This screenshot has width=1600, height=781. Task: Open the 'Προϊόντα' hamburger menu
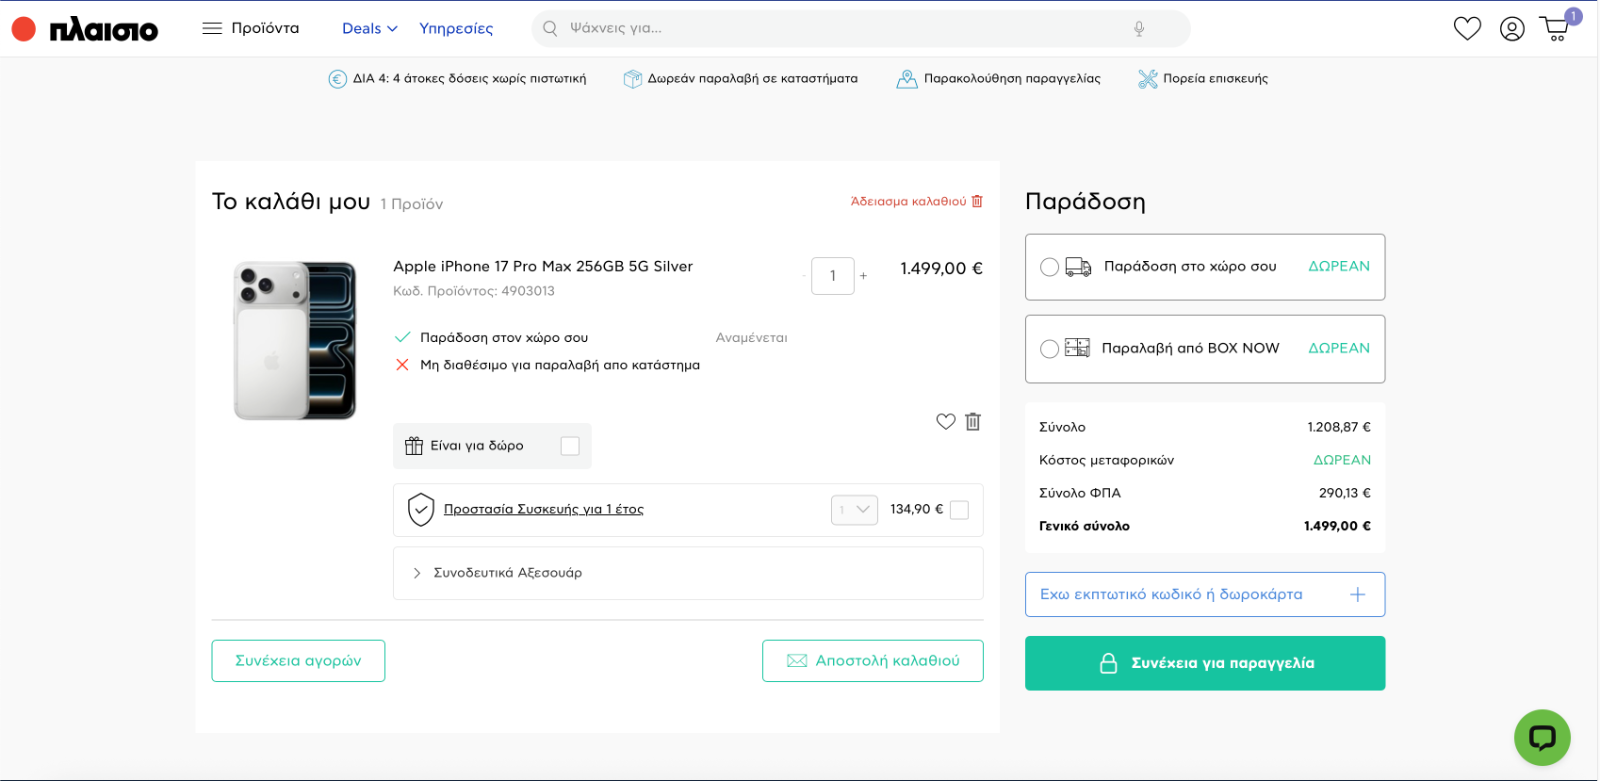[251, 29]
